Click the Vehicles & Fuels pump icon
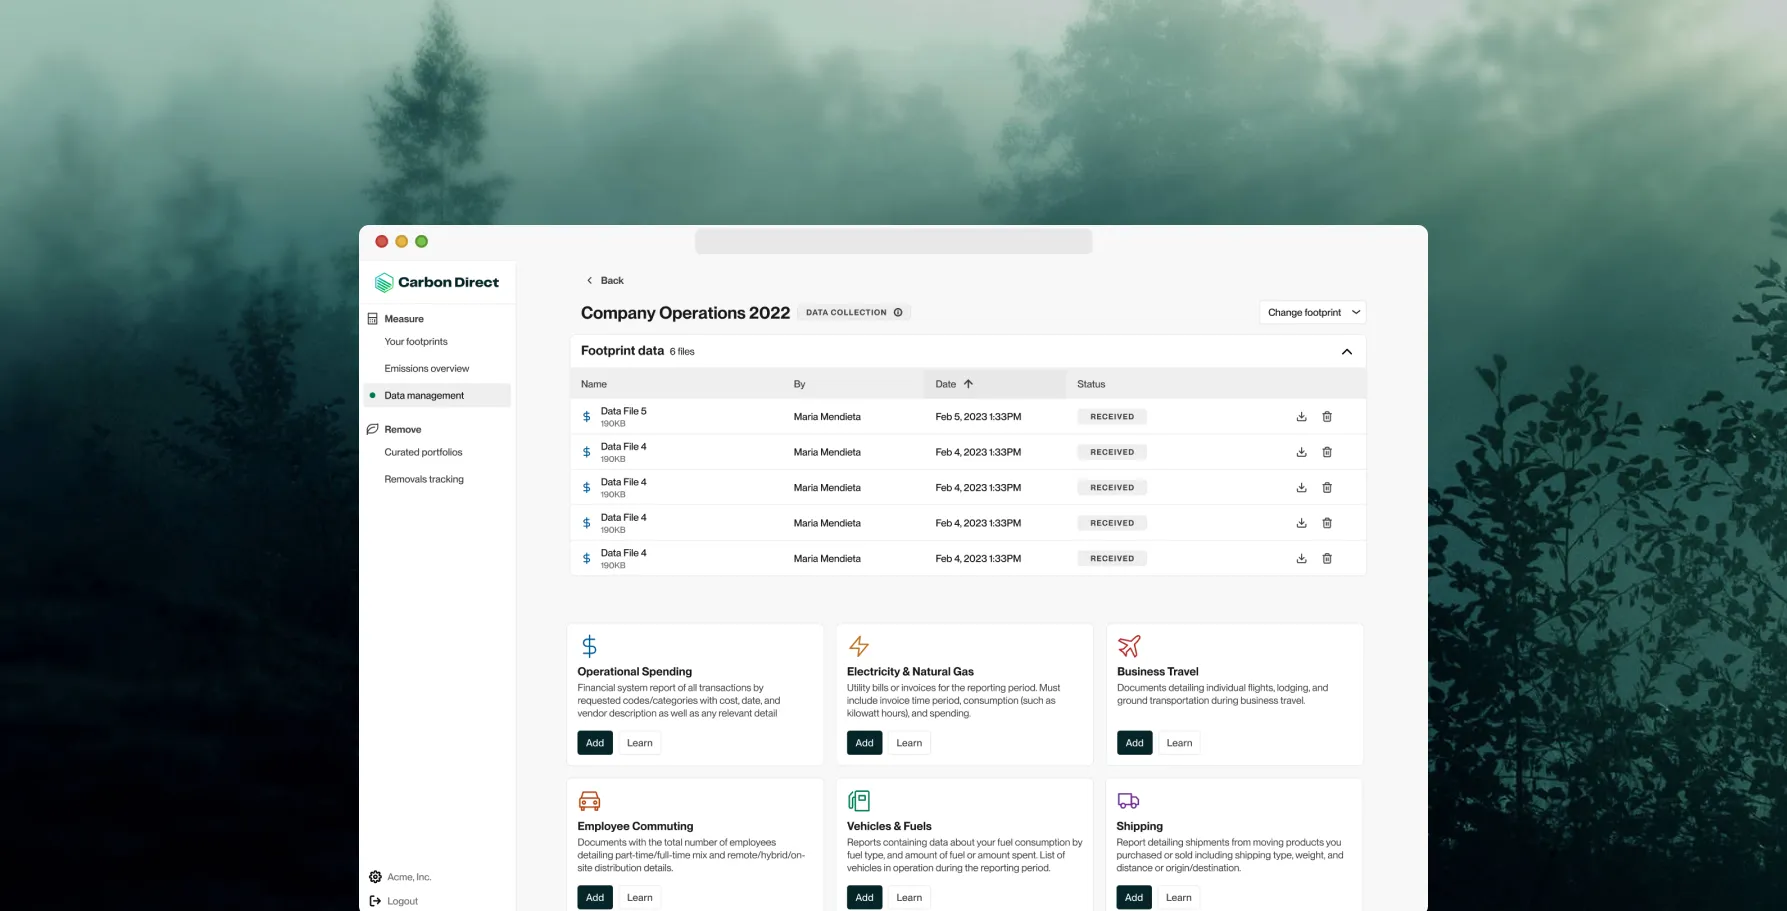Image resolution: width=1787 pixels, height=911 pixels. 859,801
